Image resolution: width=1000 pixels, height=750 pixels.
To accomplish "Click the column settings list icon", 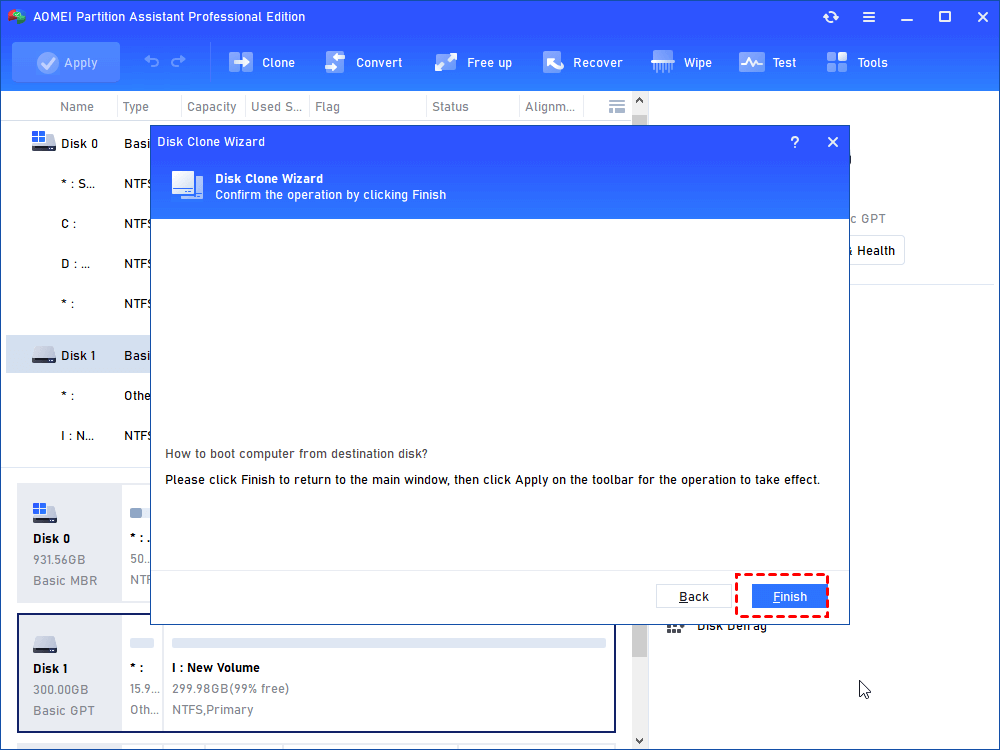I will 616,107.
